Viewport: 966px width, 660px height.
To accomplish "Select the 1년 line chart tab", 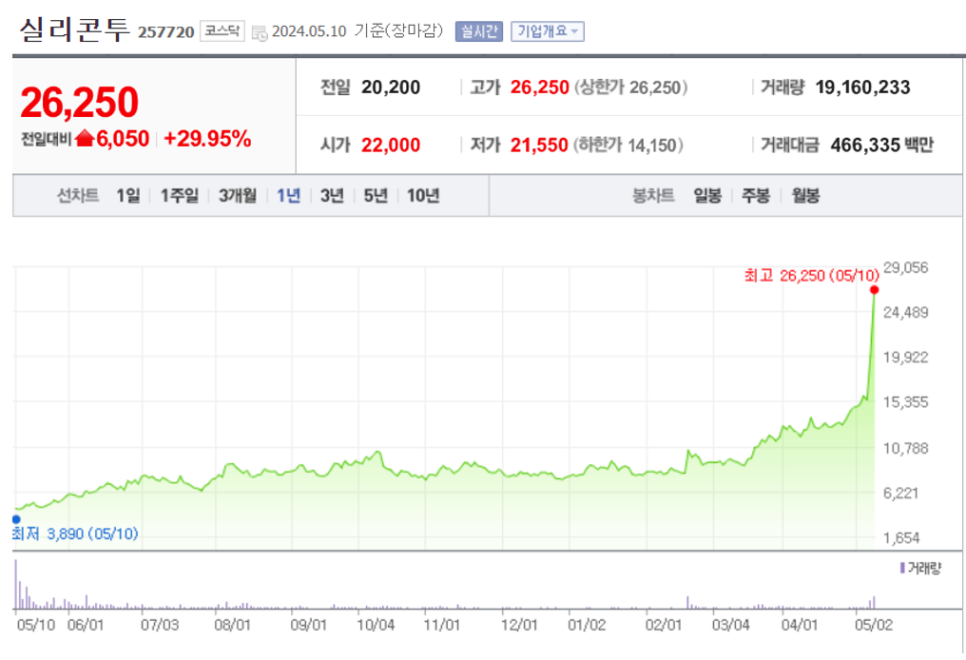I will (288, 196).
